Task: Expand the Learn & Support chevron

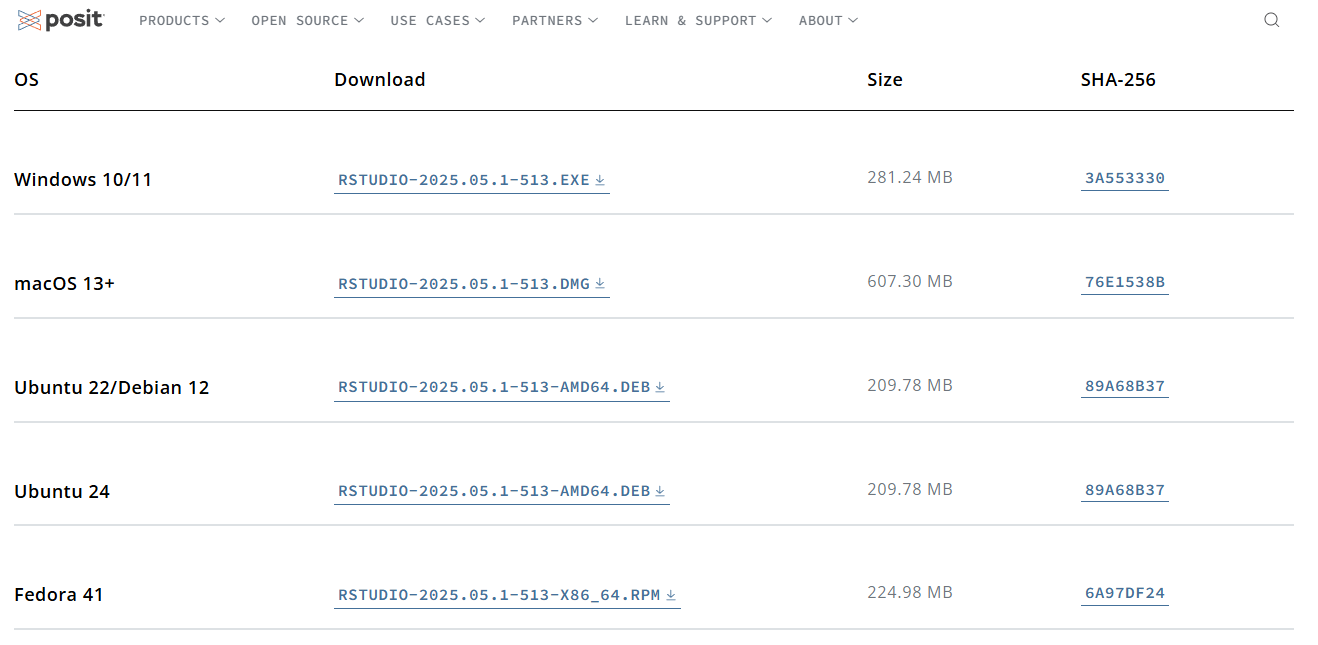Action: [767, 20]
